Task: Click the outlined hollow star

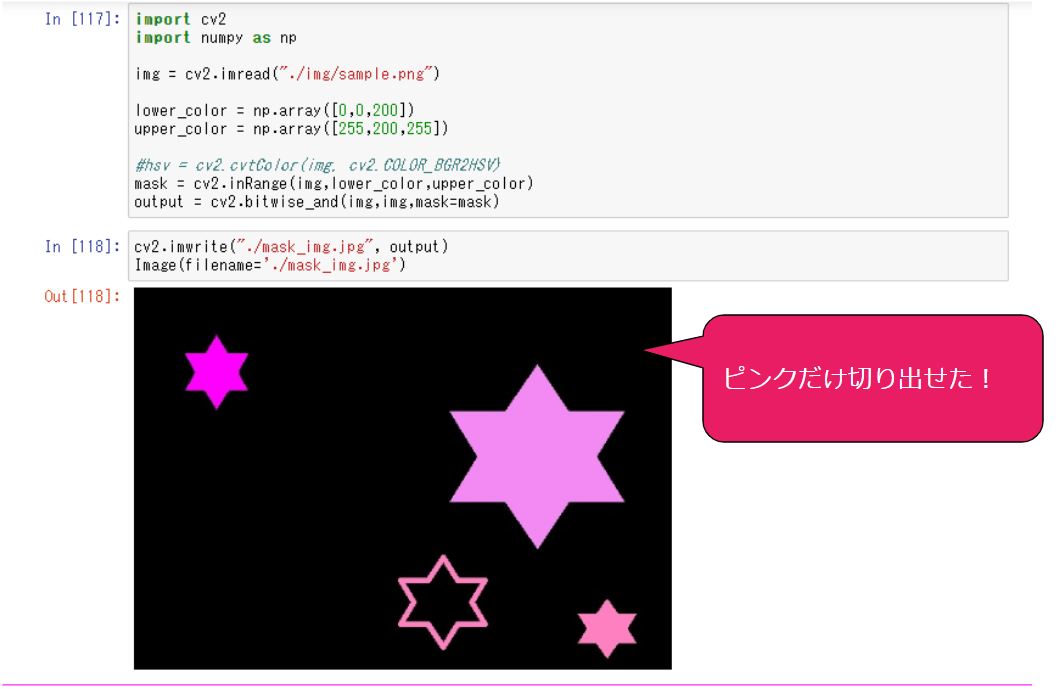Action: pyautogui.click(x=443, y=600)
